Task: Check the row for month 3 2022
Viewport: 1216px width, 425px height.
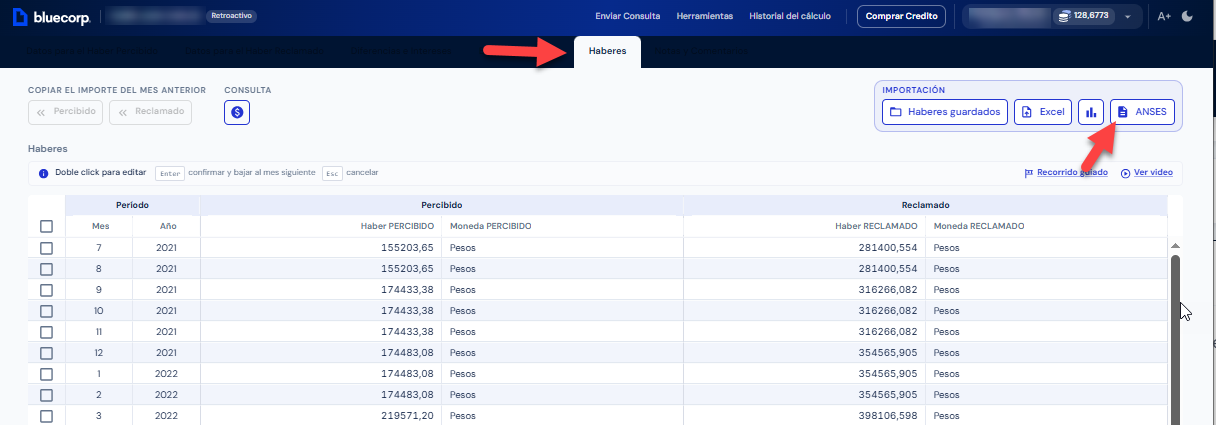Action: point(46,416)
